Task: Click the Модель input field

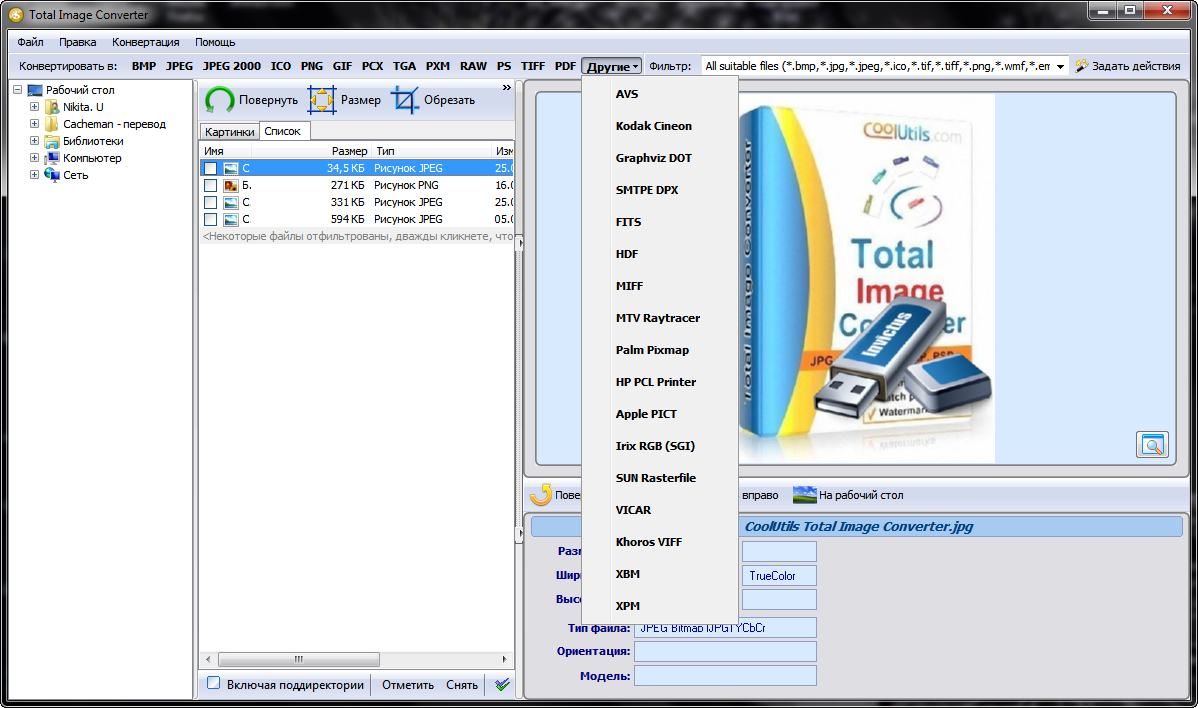Action: (x=725, y=676)
